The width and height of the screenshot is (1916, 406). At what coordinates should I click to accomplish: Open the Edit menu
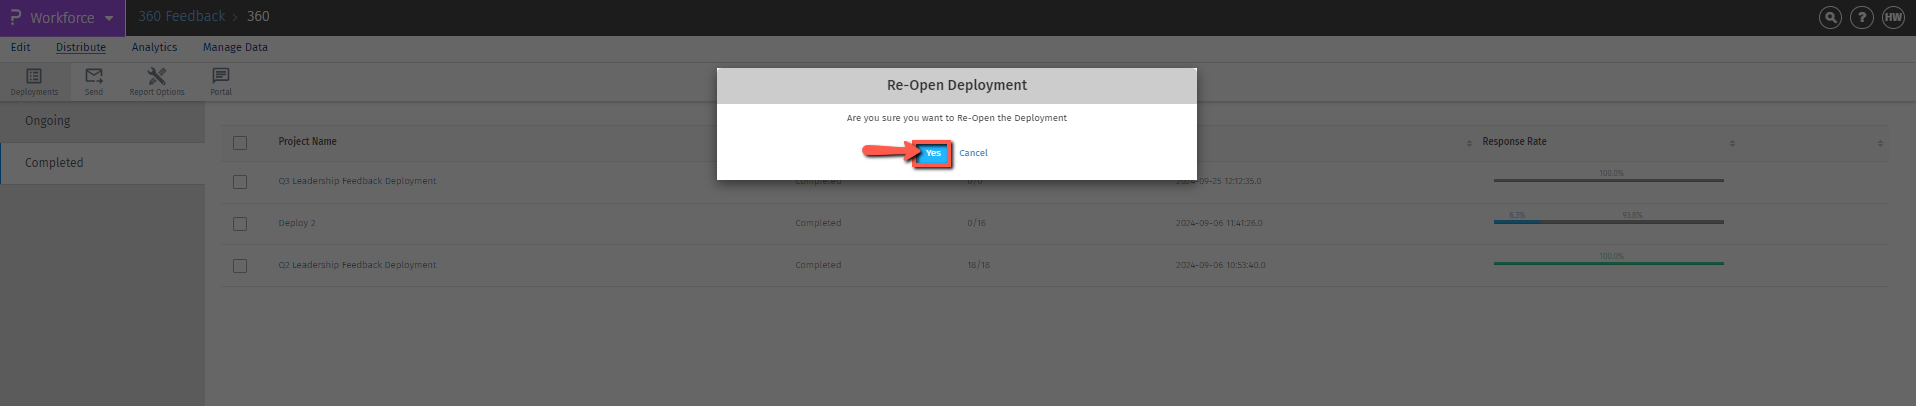20,47
